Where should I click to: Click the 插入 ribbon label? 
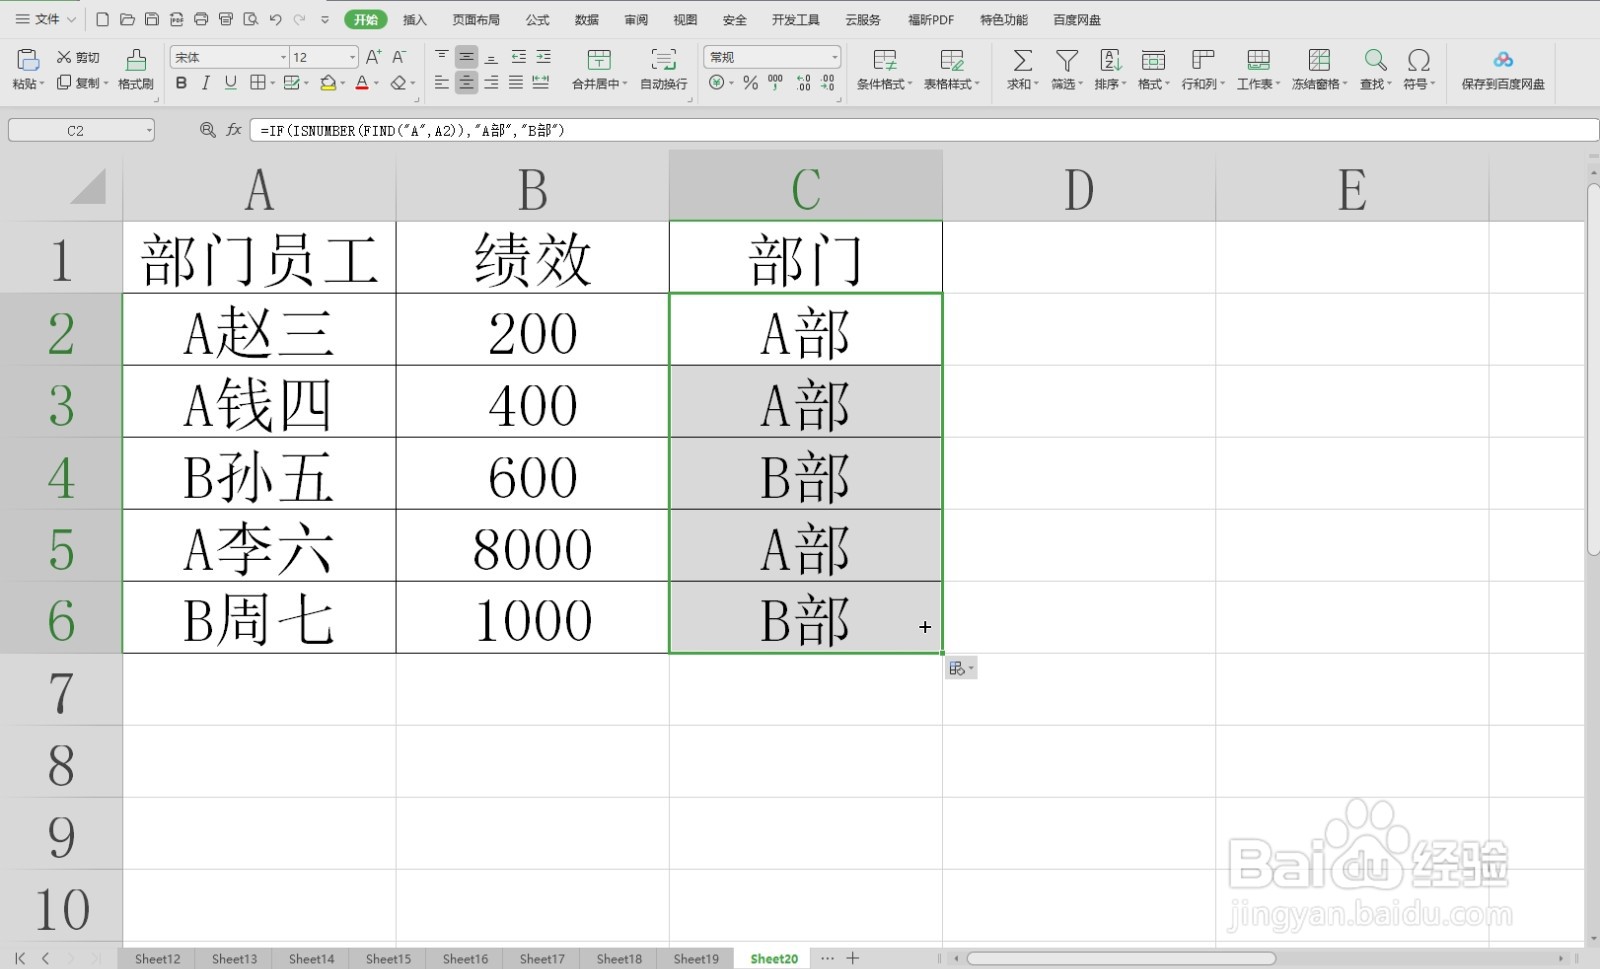pyautogui.click(x=414, y=19)
